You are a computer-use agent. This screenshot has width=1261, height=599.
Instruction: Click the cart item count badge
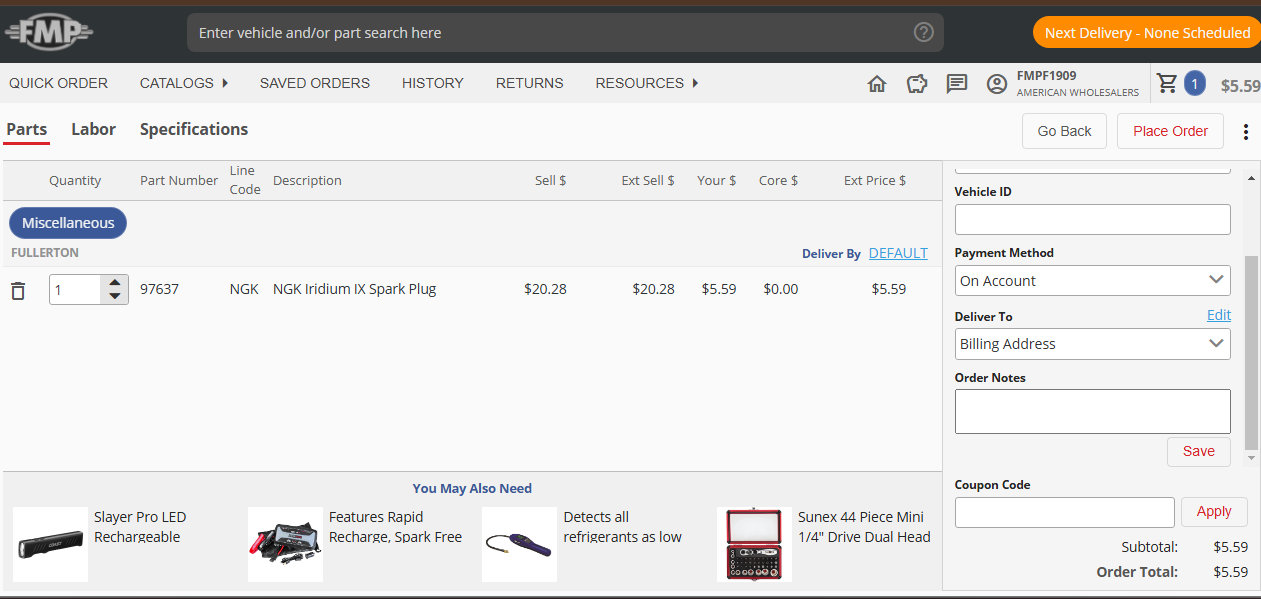pos(1194,83)
